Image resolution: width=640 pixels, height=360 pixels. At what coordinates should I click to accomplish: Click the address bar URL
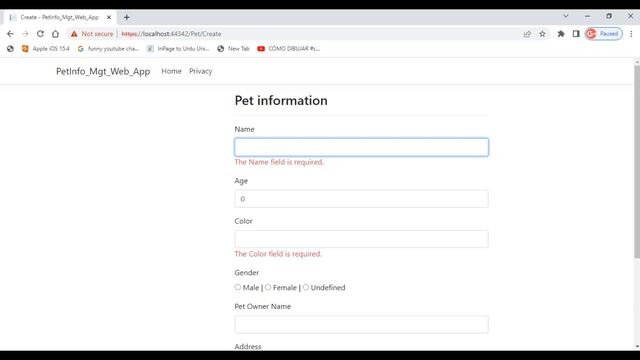click(x=171, y=34)
